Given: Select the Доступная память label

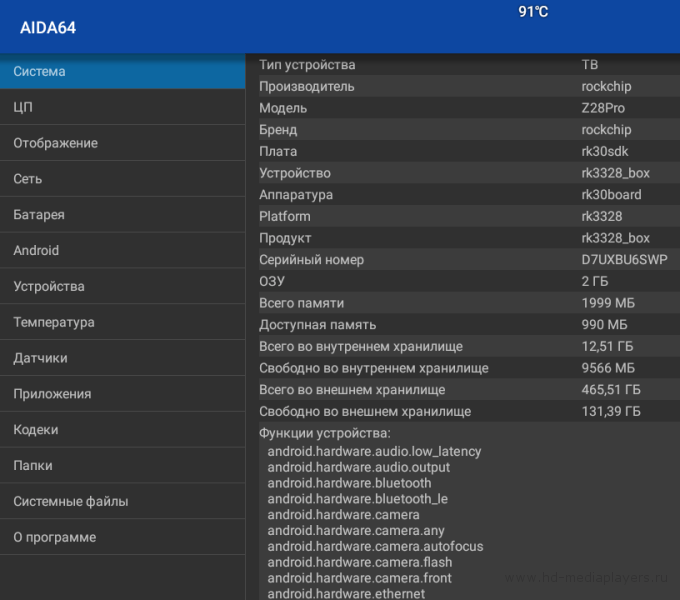Looking at the screenshot, I should pos(317,325).
